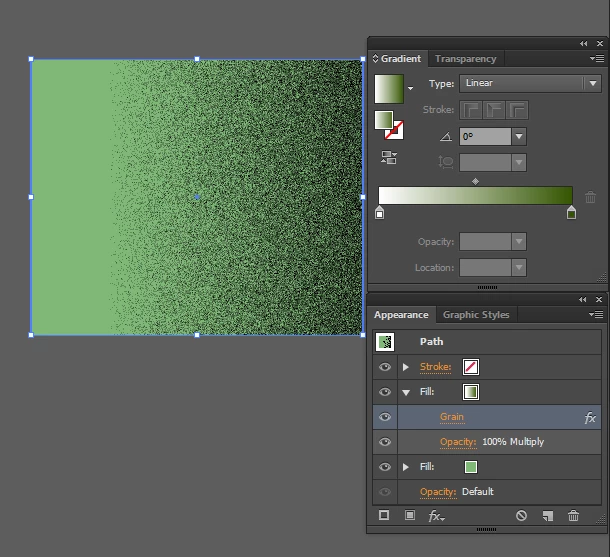
Task: Open the Appearance panel flyout menu
Action: coord(596,314)
